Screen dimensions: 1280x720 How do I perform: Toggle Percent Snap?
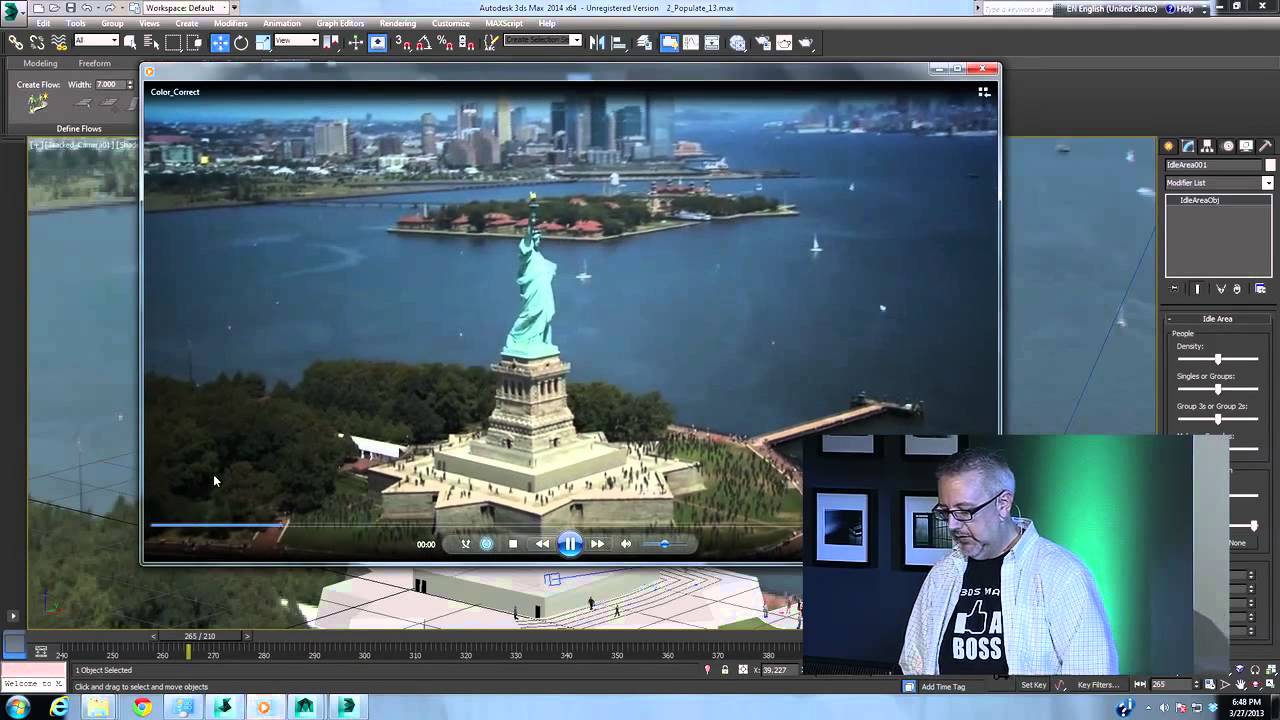445,42
